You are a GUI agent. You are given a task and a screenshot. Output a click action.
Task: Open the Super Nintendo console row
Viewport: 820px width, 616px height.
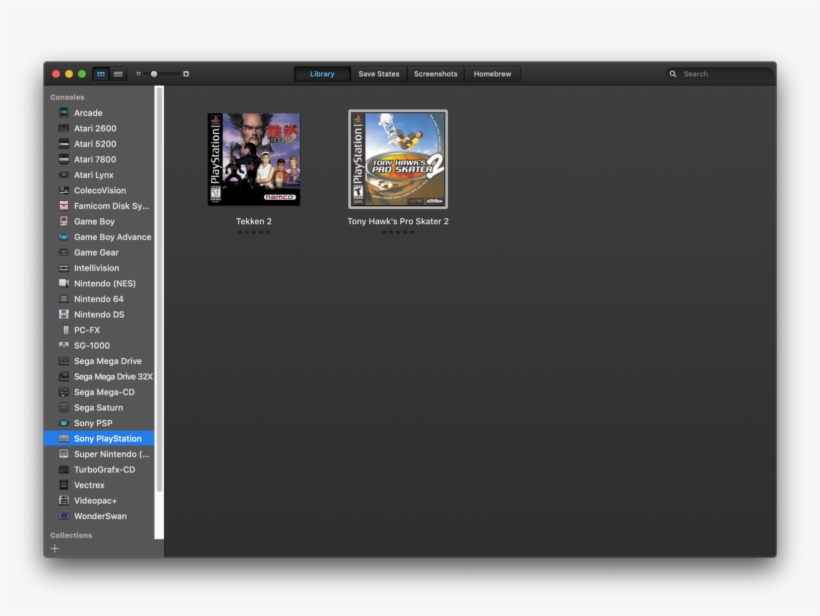pos(99,454)
